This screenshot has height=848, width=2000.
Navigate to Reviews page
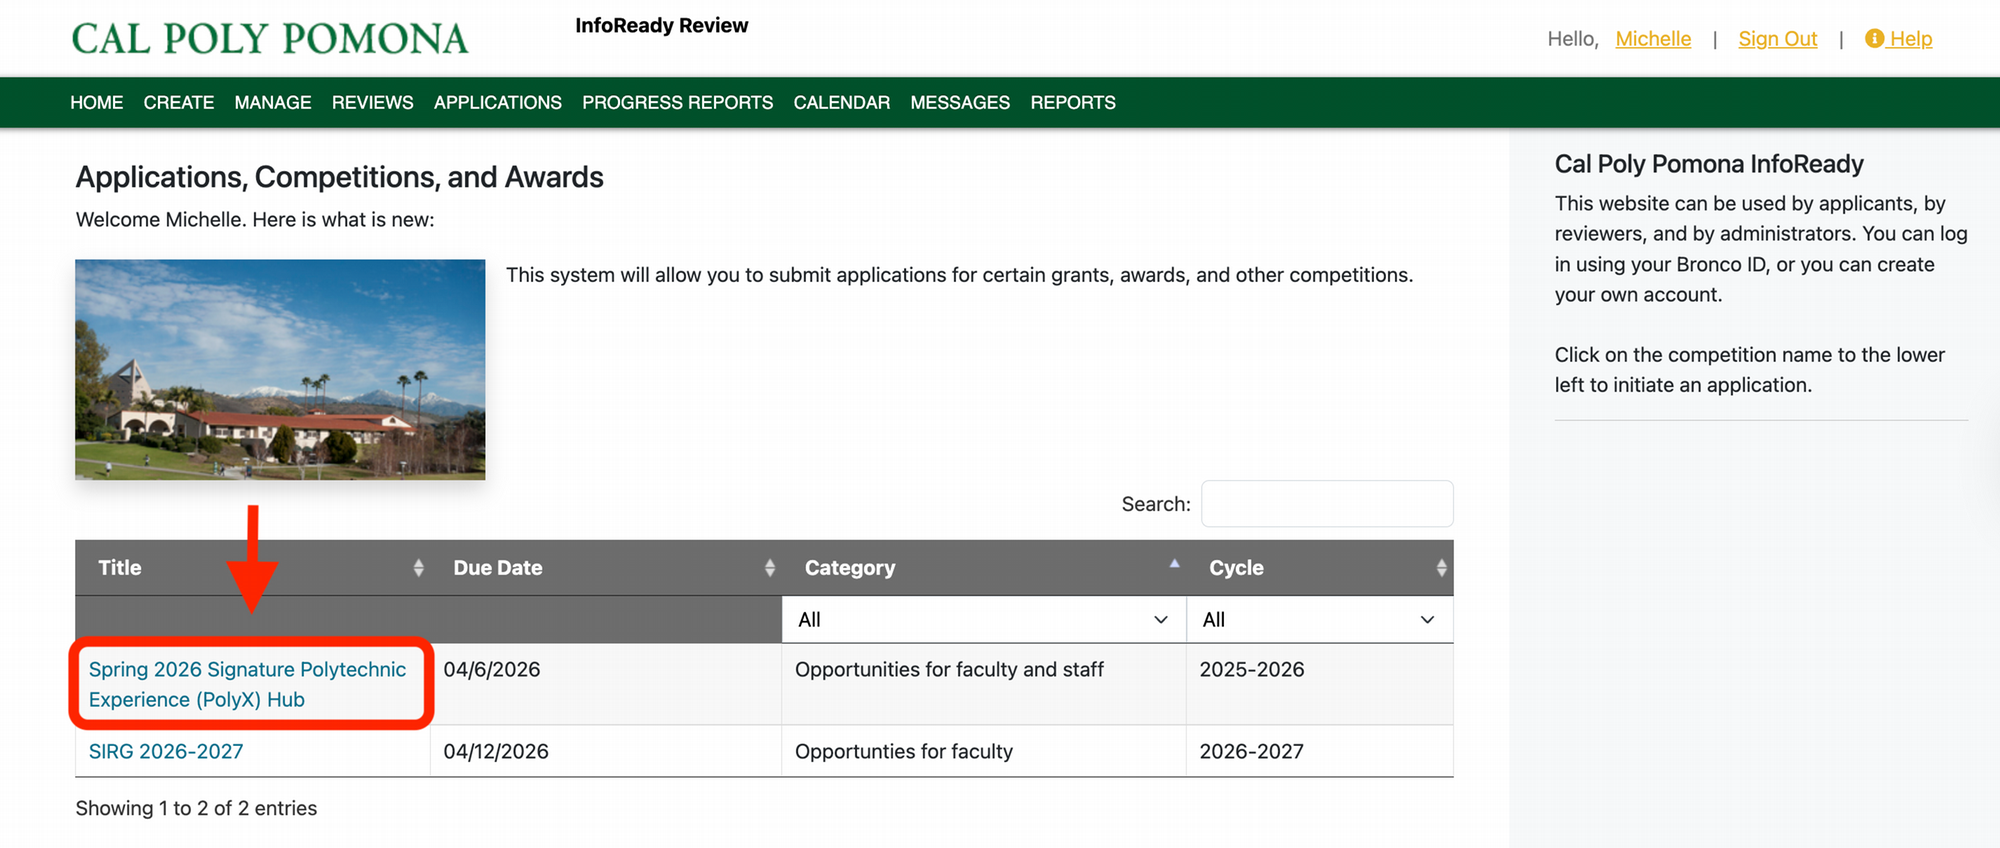tap(372, 103)
